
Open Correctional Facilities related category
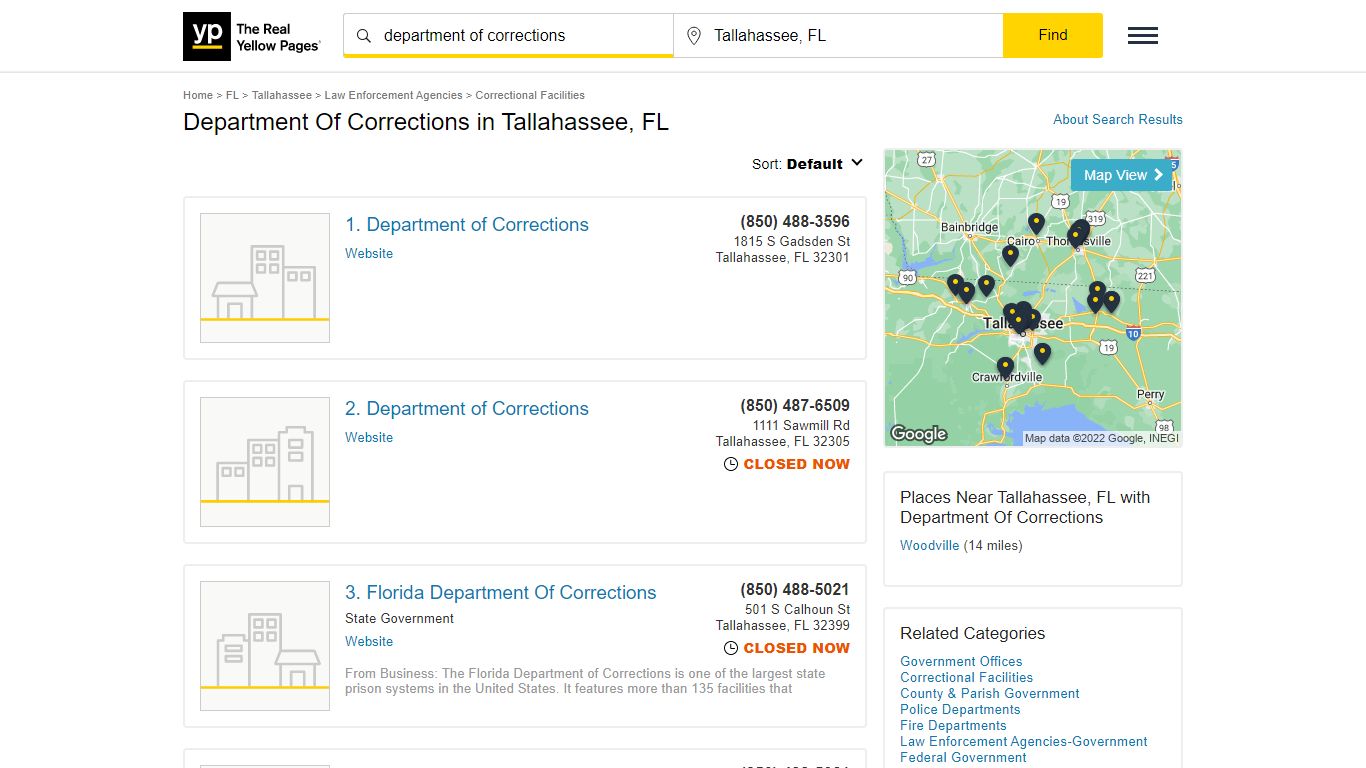click(x=966, y=678)
